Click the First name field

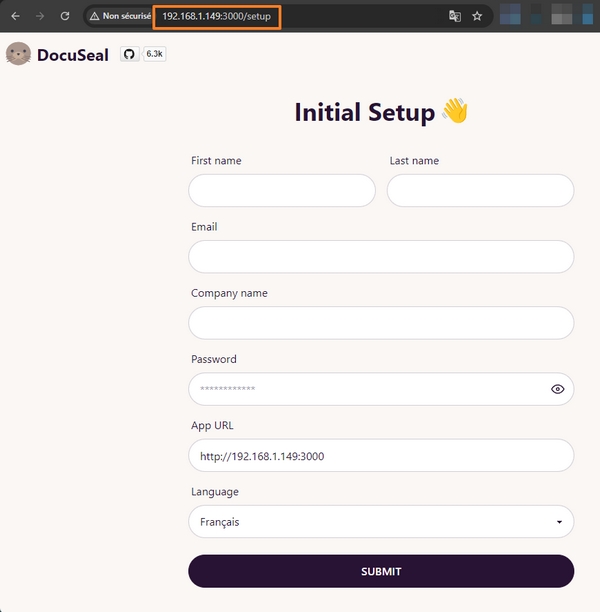282,191
